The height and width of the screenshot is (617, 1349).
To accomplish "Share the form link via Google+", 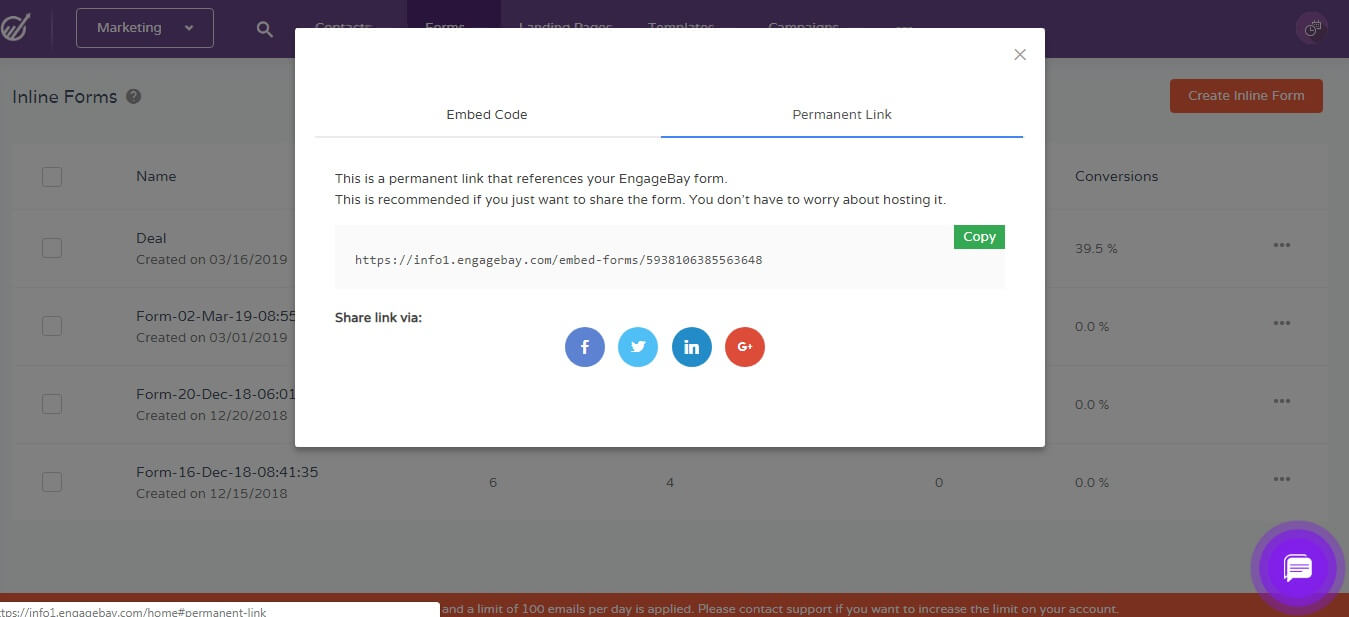I will (x=744, y=346).
